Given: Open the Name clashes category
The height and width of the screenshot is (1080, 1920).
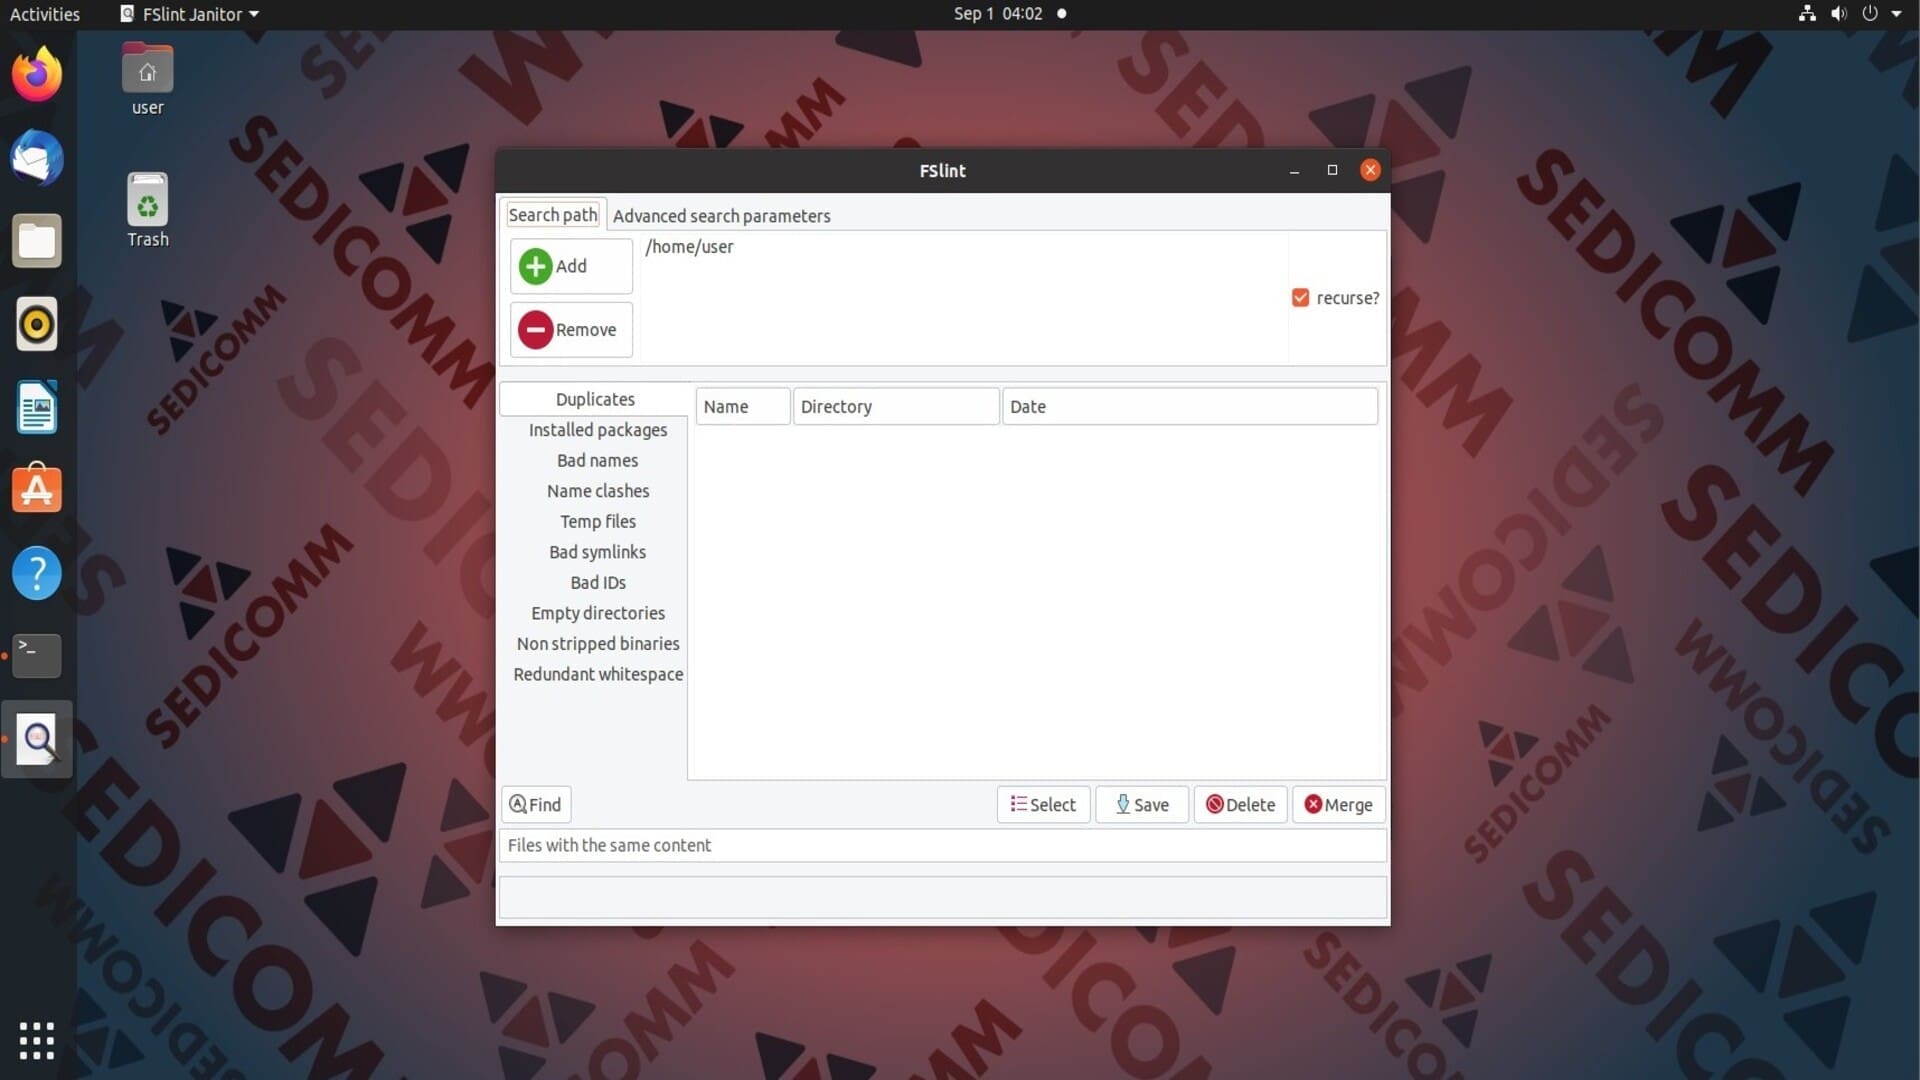Looking at the screenshot, I should click(x=598, y=491).
